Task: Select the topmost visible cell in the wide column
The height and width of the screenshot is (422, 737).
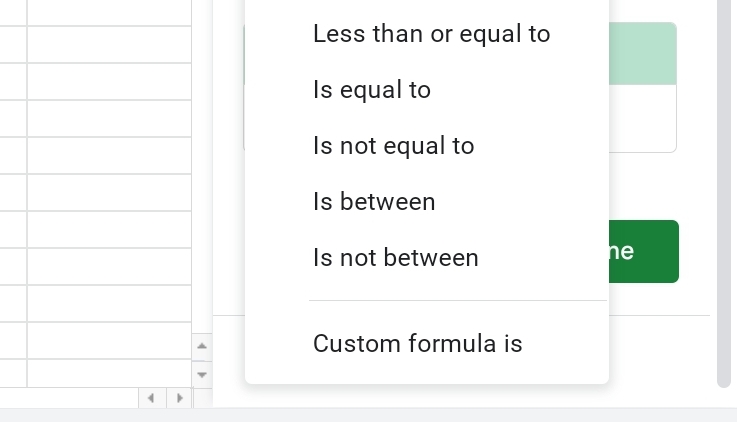Action: tap(108, 13)
